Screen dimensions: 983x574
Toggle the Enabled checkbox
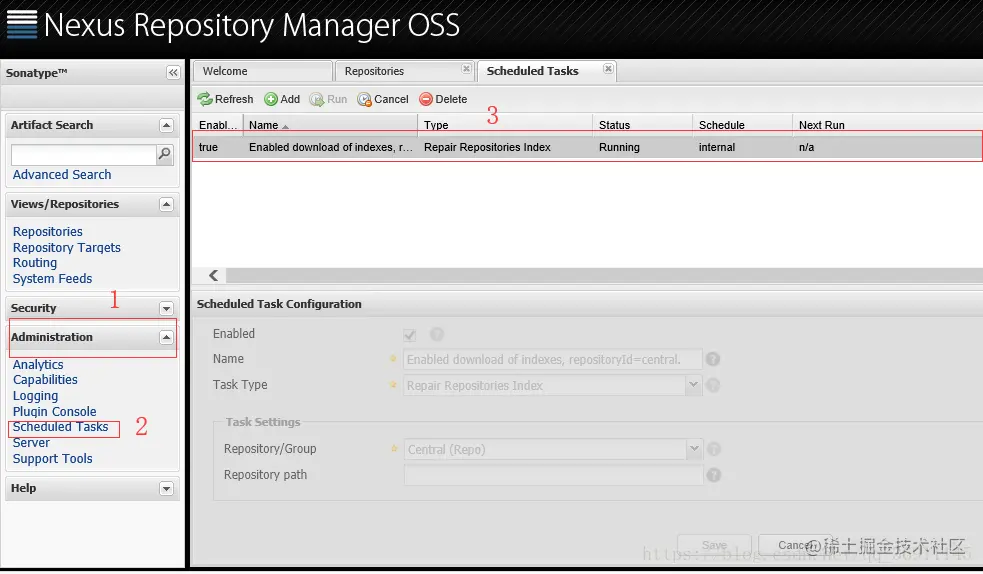tap(410, 335)
